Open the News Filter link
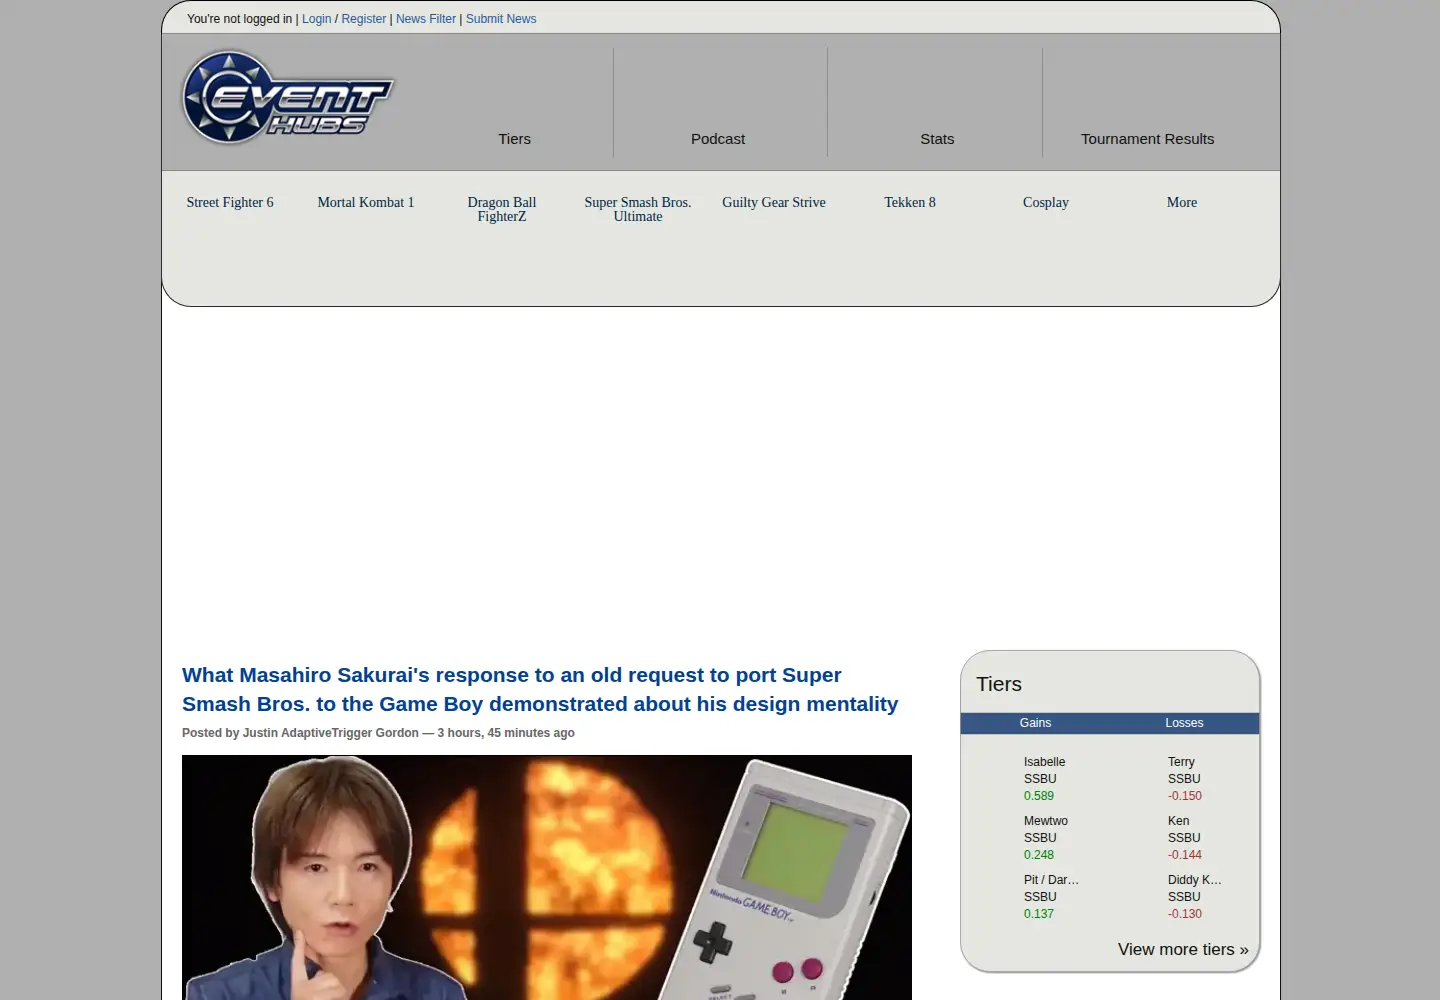Screen dimensions: 1440x1000 (425, 19)
